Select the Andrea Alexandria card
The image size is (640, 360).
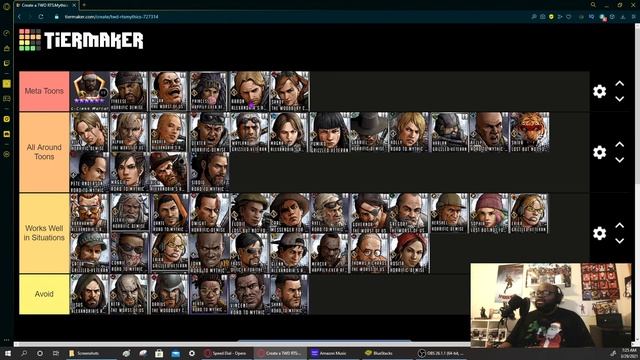(169, 132)
